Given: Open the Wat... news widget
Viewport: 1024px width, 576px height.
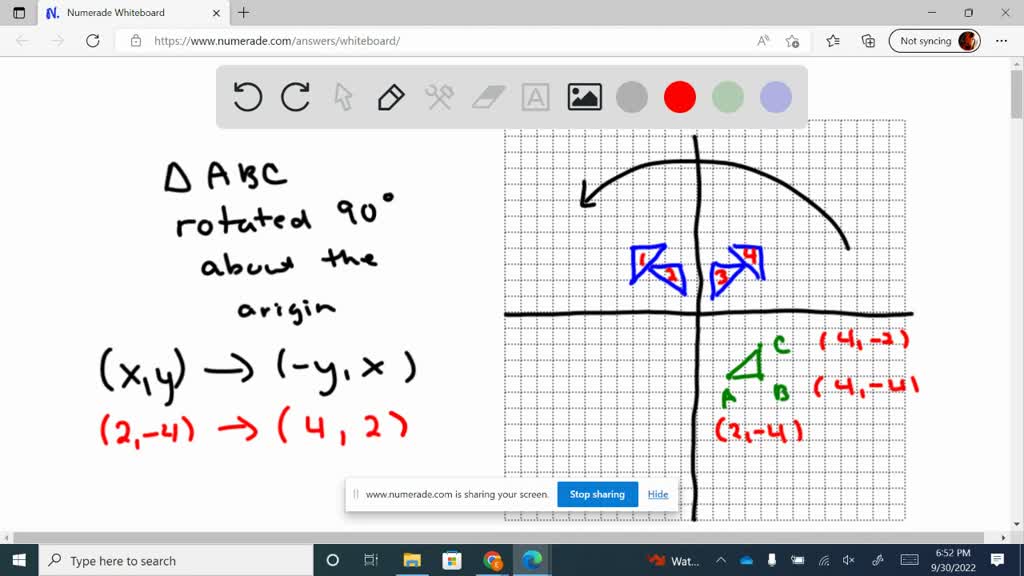Looking at the screenshot, I should point(673,560).
